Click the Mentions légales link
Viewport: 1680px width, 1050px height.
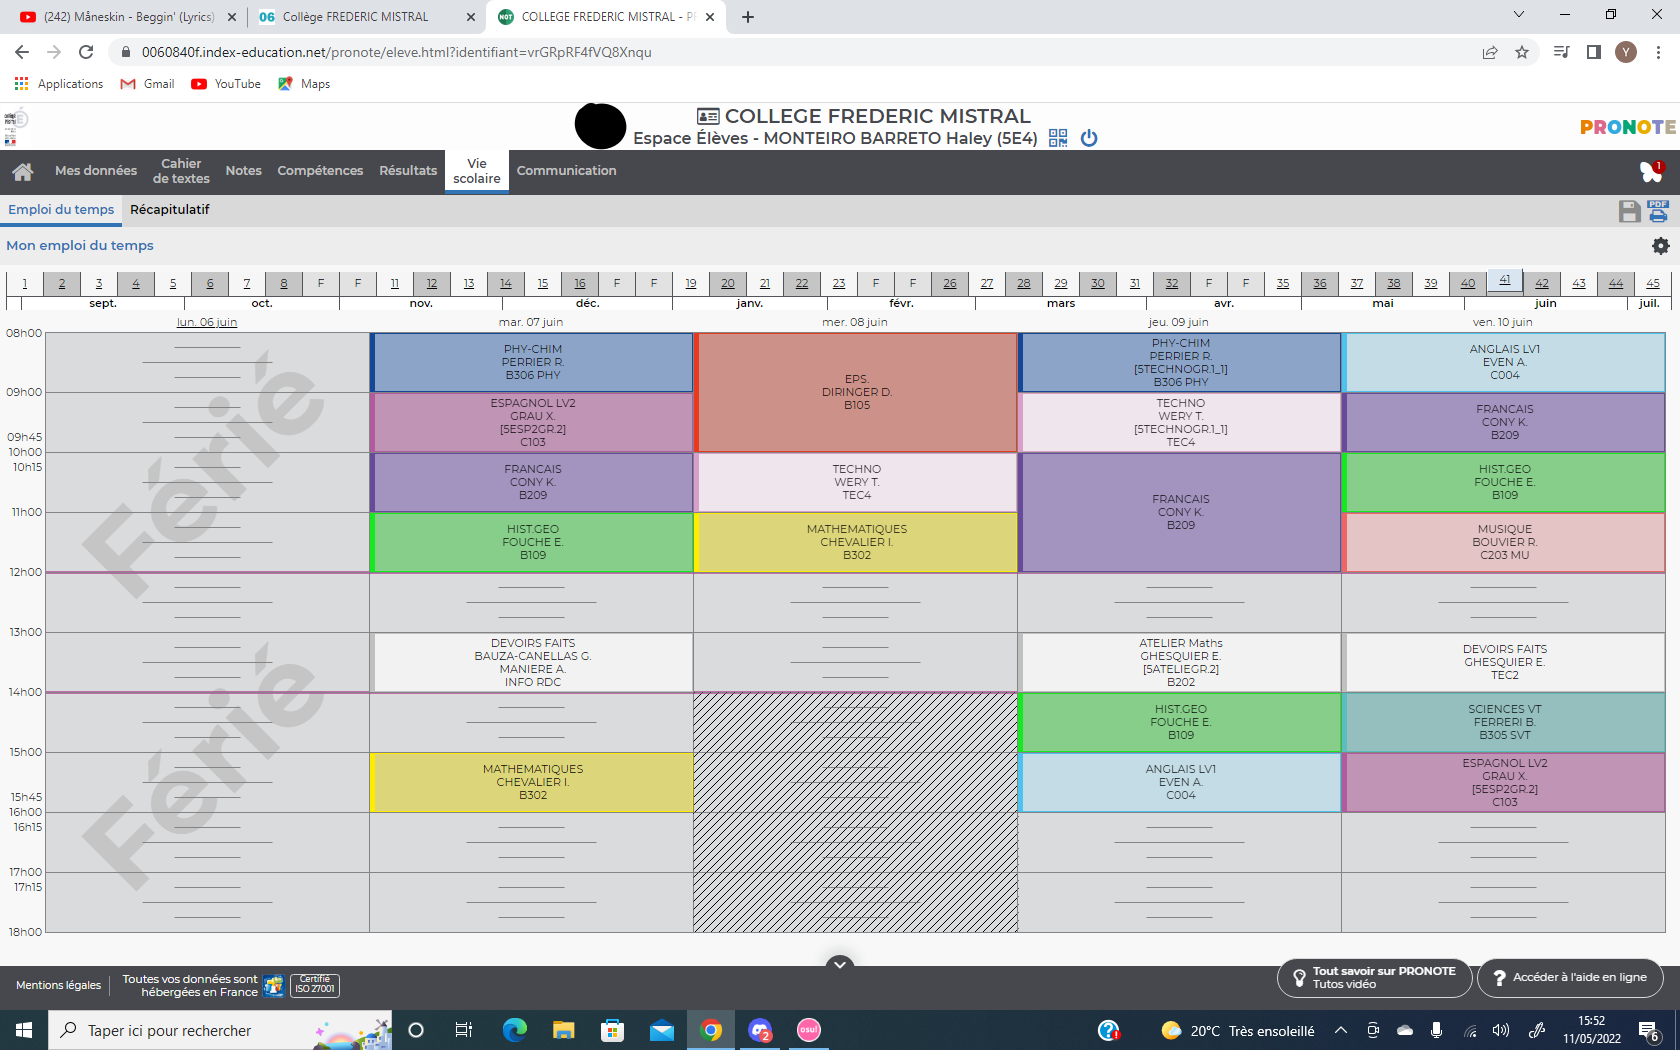click(x=58, y=985)
